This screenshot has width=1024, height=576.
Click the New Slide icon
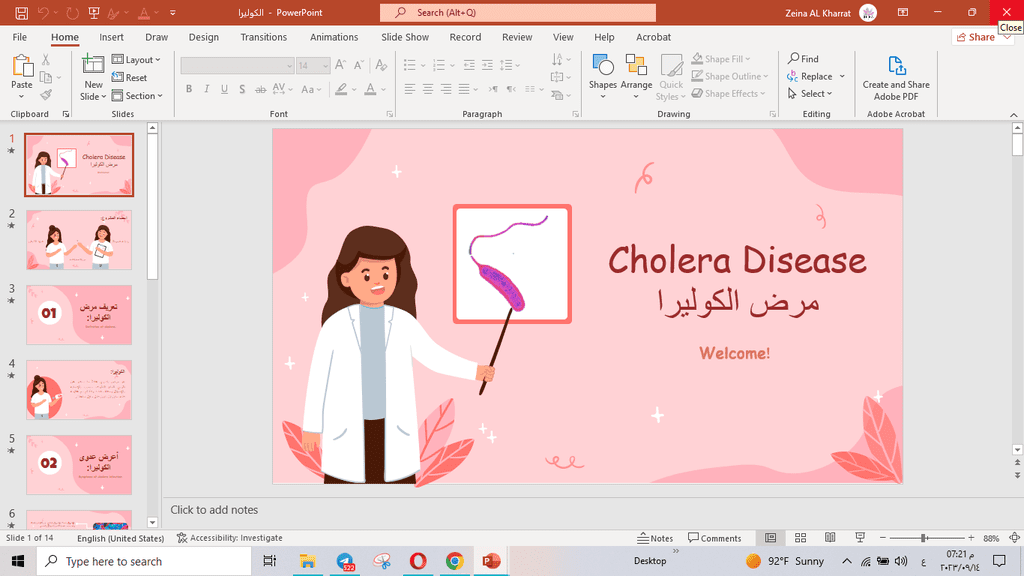pyautogui.click(x=93, y=65)
